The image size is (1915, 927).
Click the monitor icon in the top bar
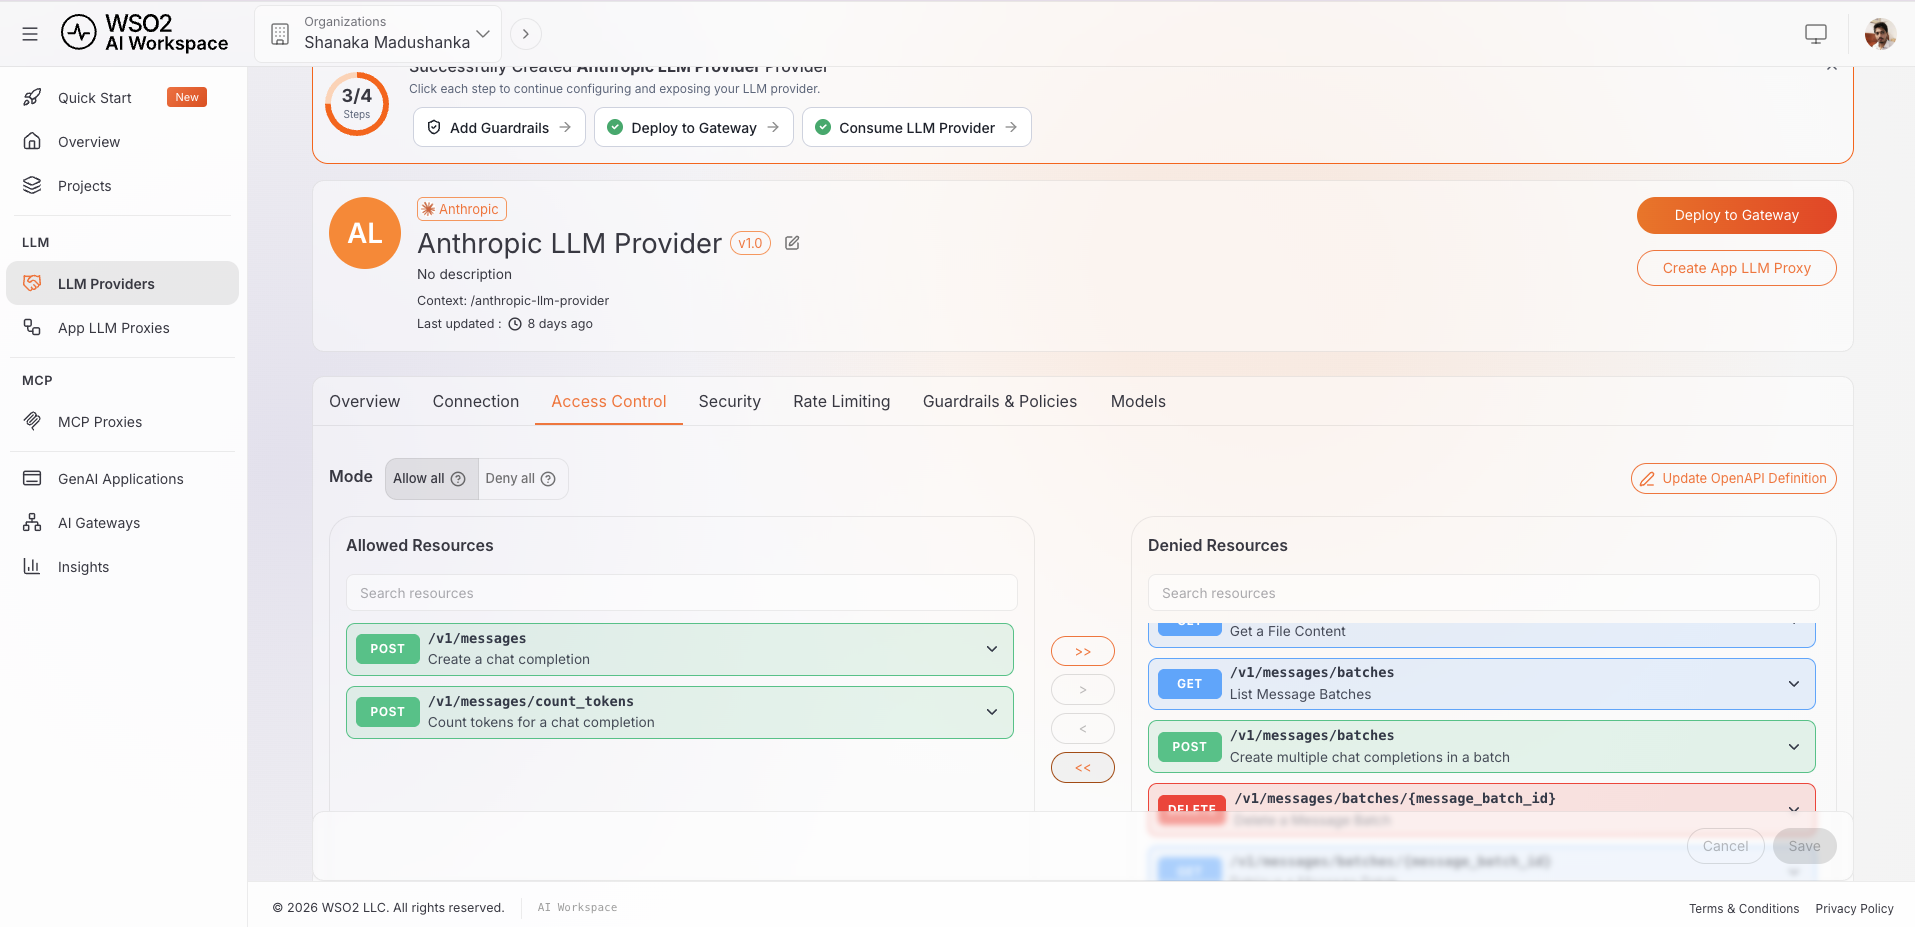tap(1816, 34)
